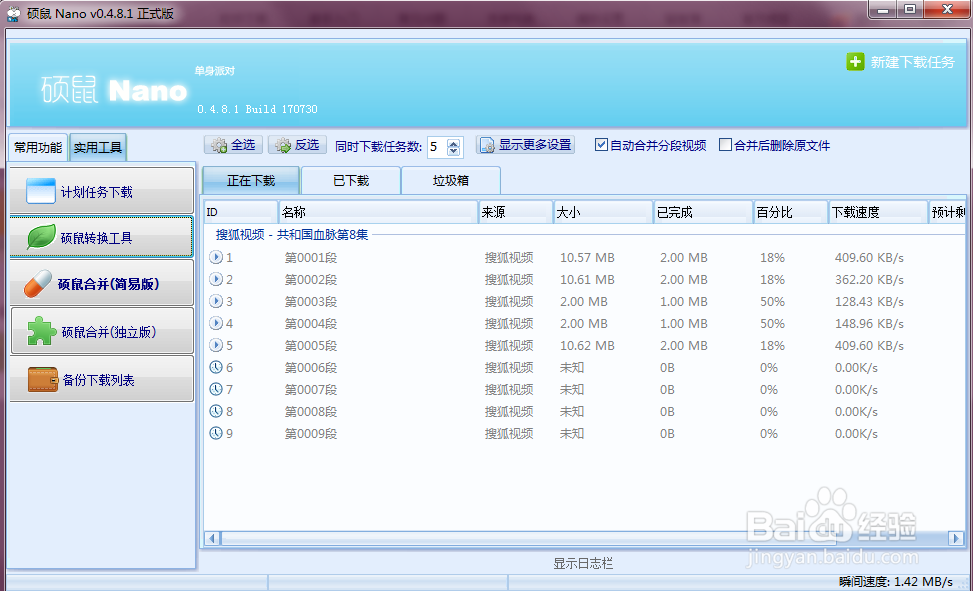
Task: Click 单身派对 text in banner
Action: [x=214, y=71]
